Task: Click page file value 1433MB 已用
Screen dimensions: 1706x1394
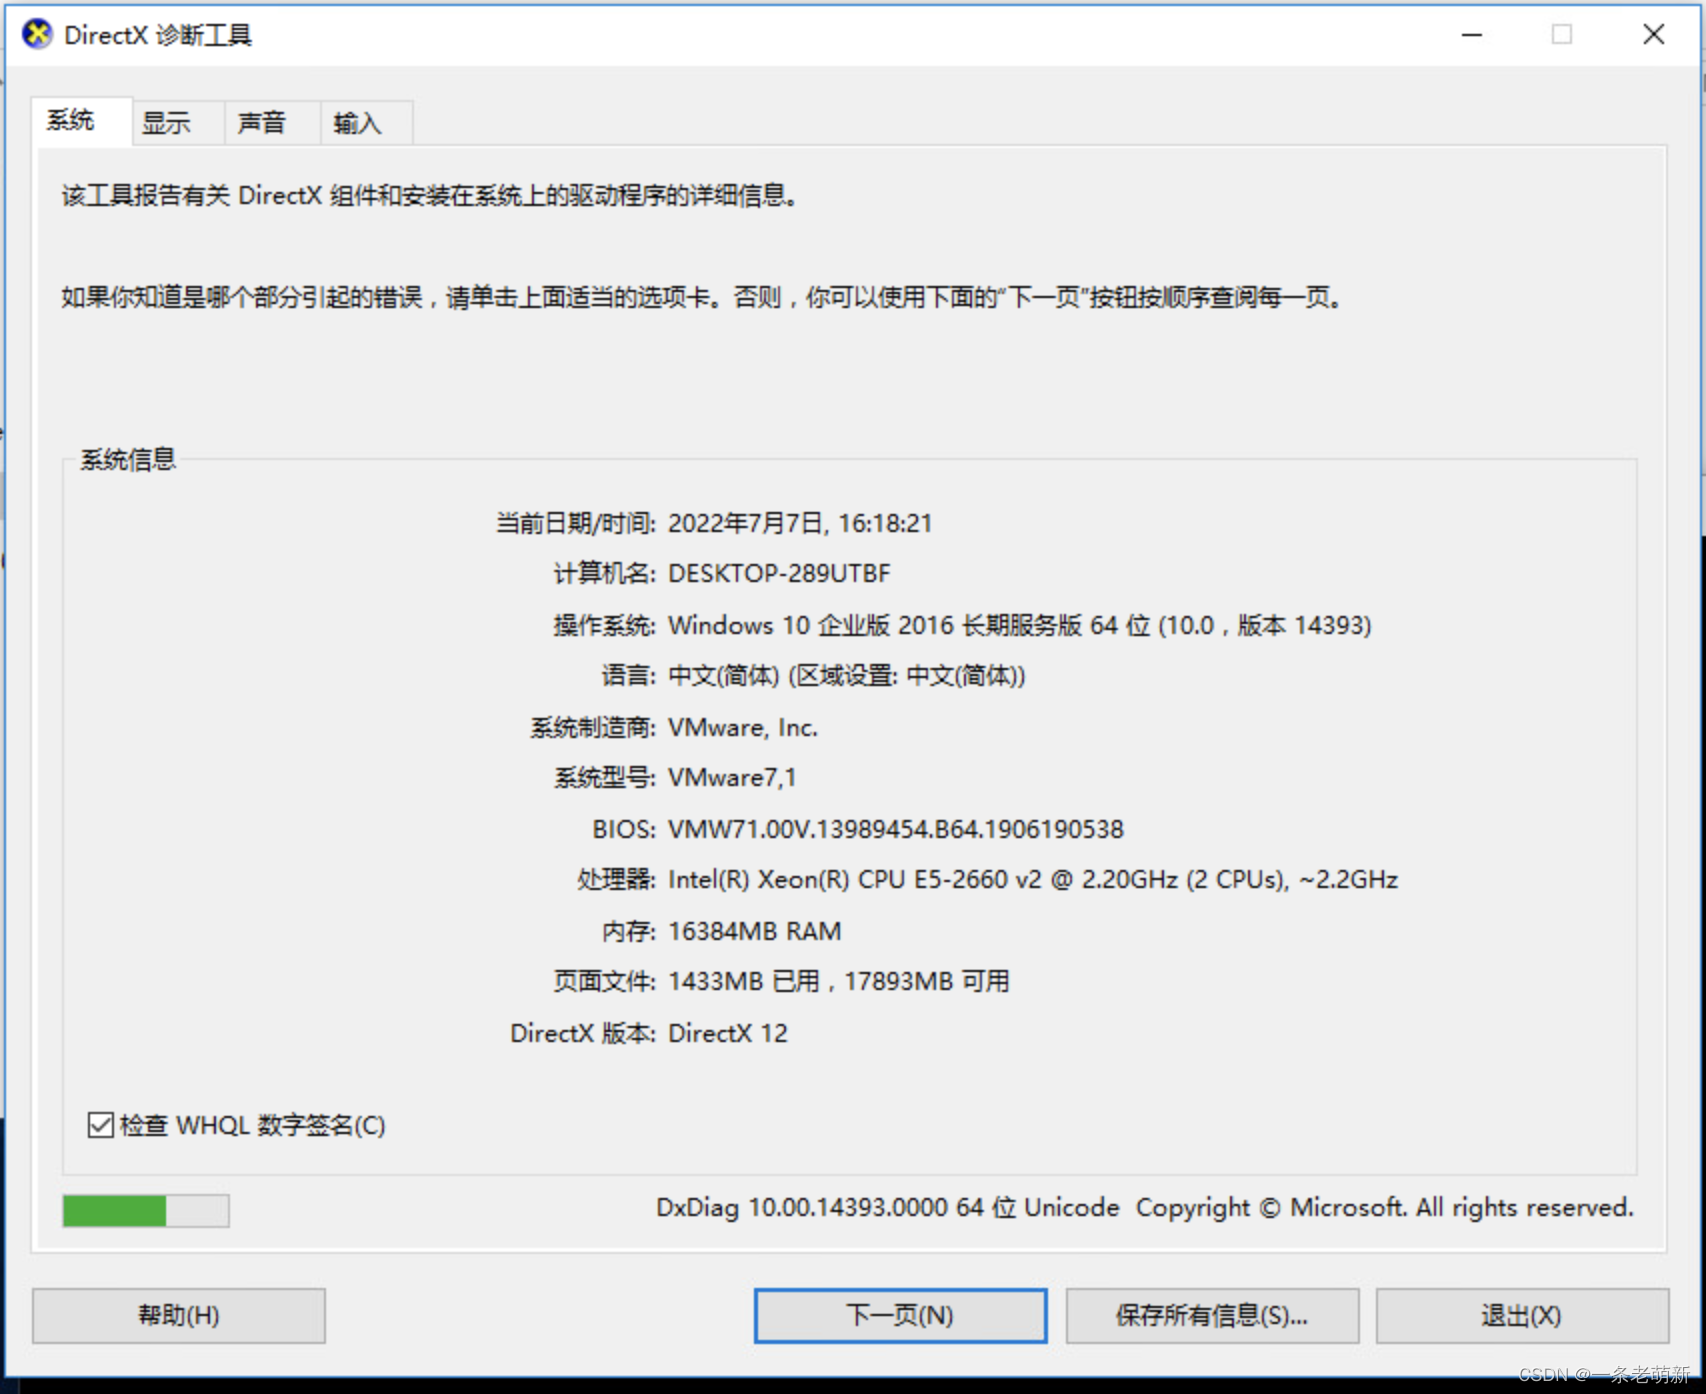Action: [x=838, y=981]
